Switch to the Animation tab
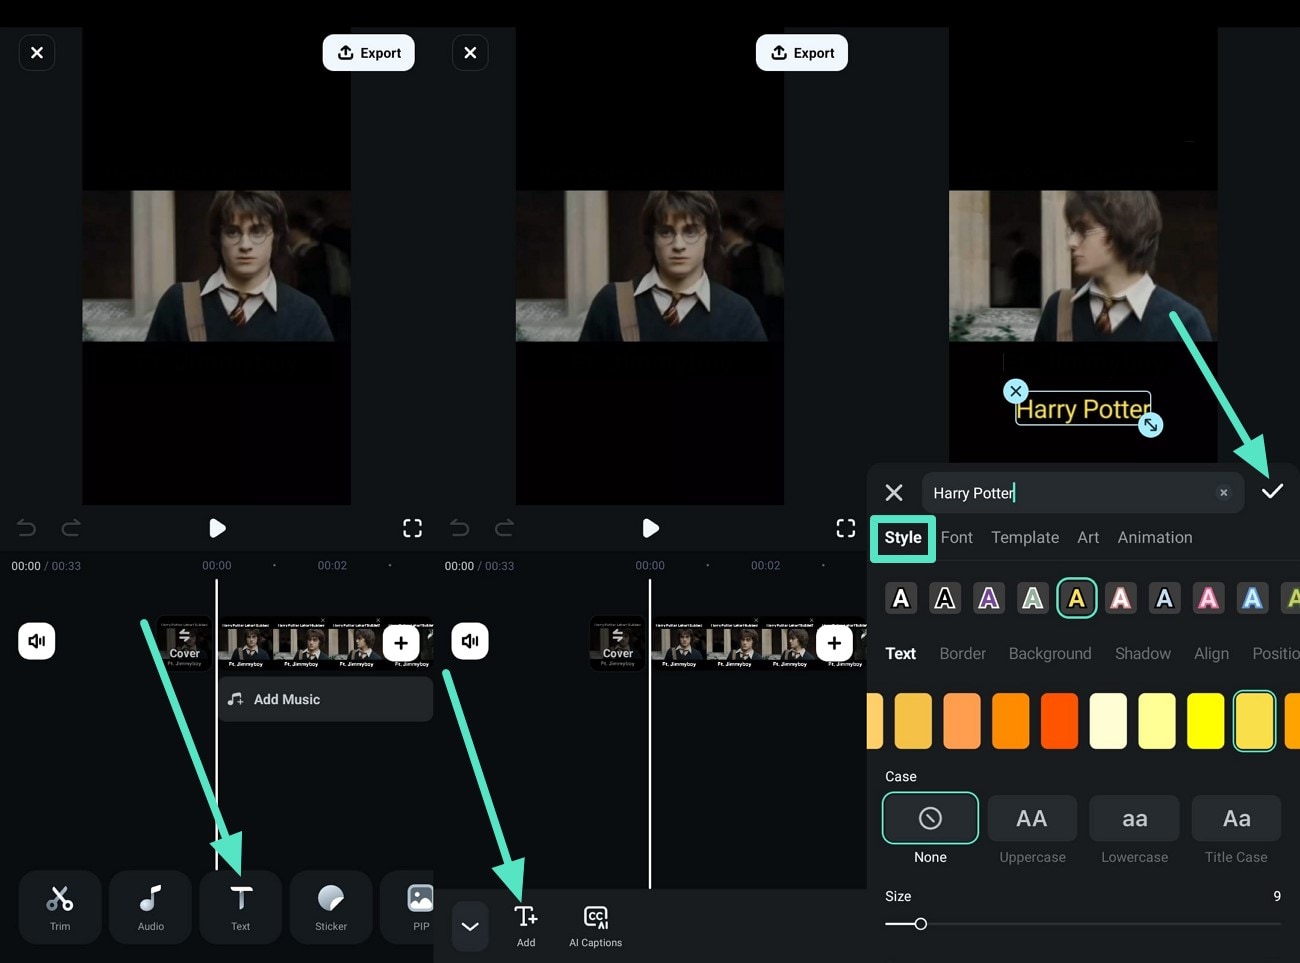1300x963 pixels. pos(1155,538)
